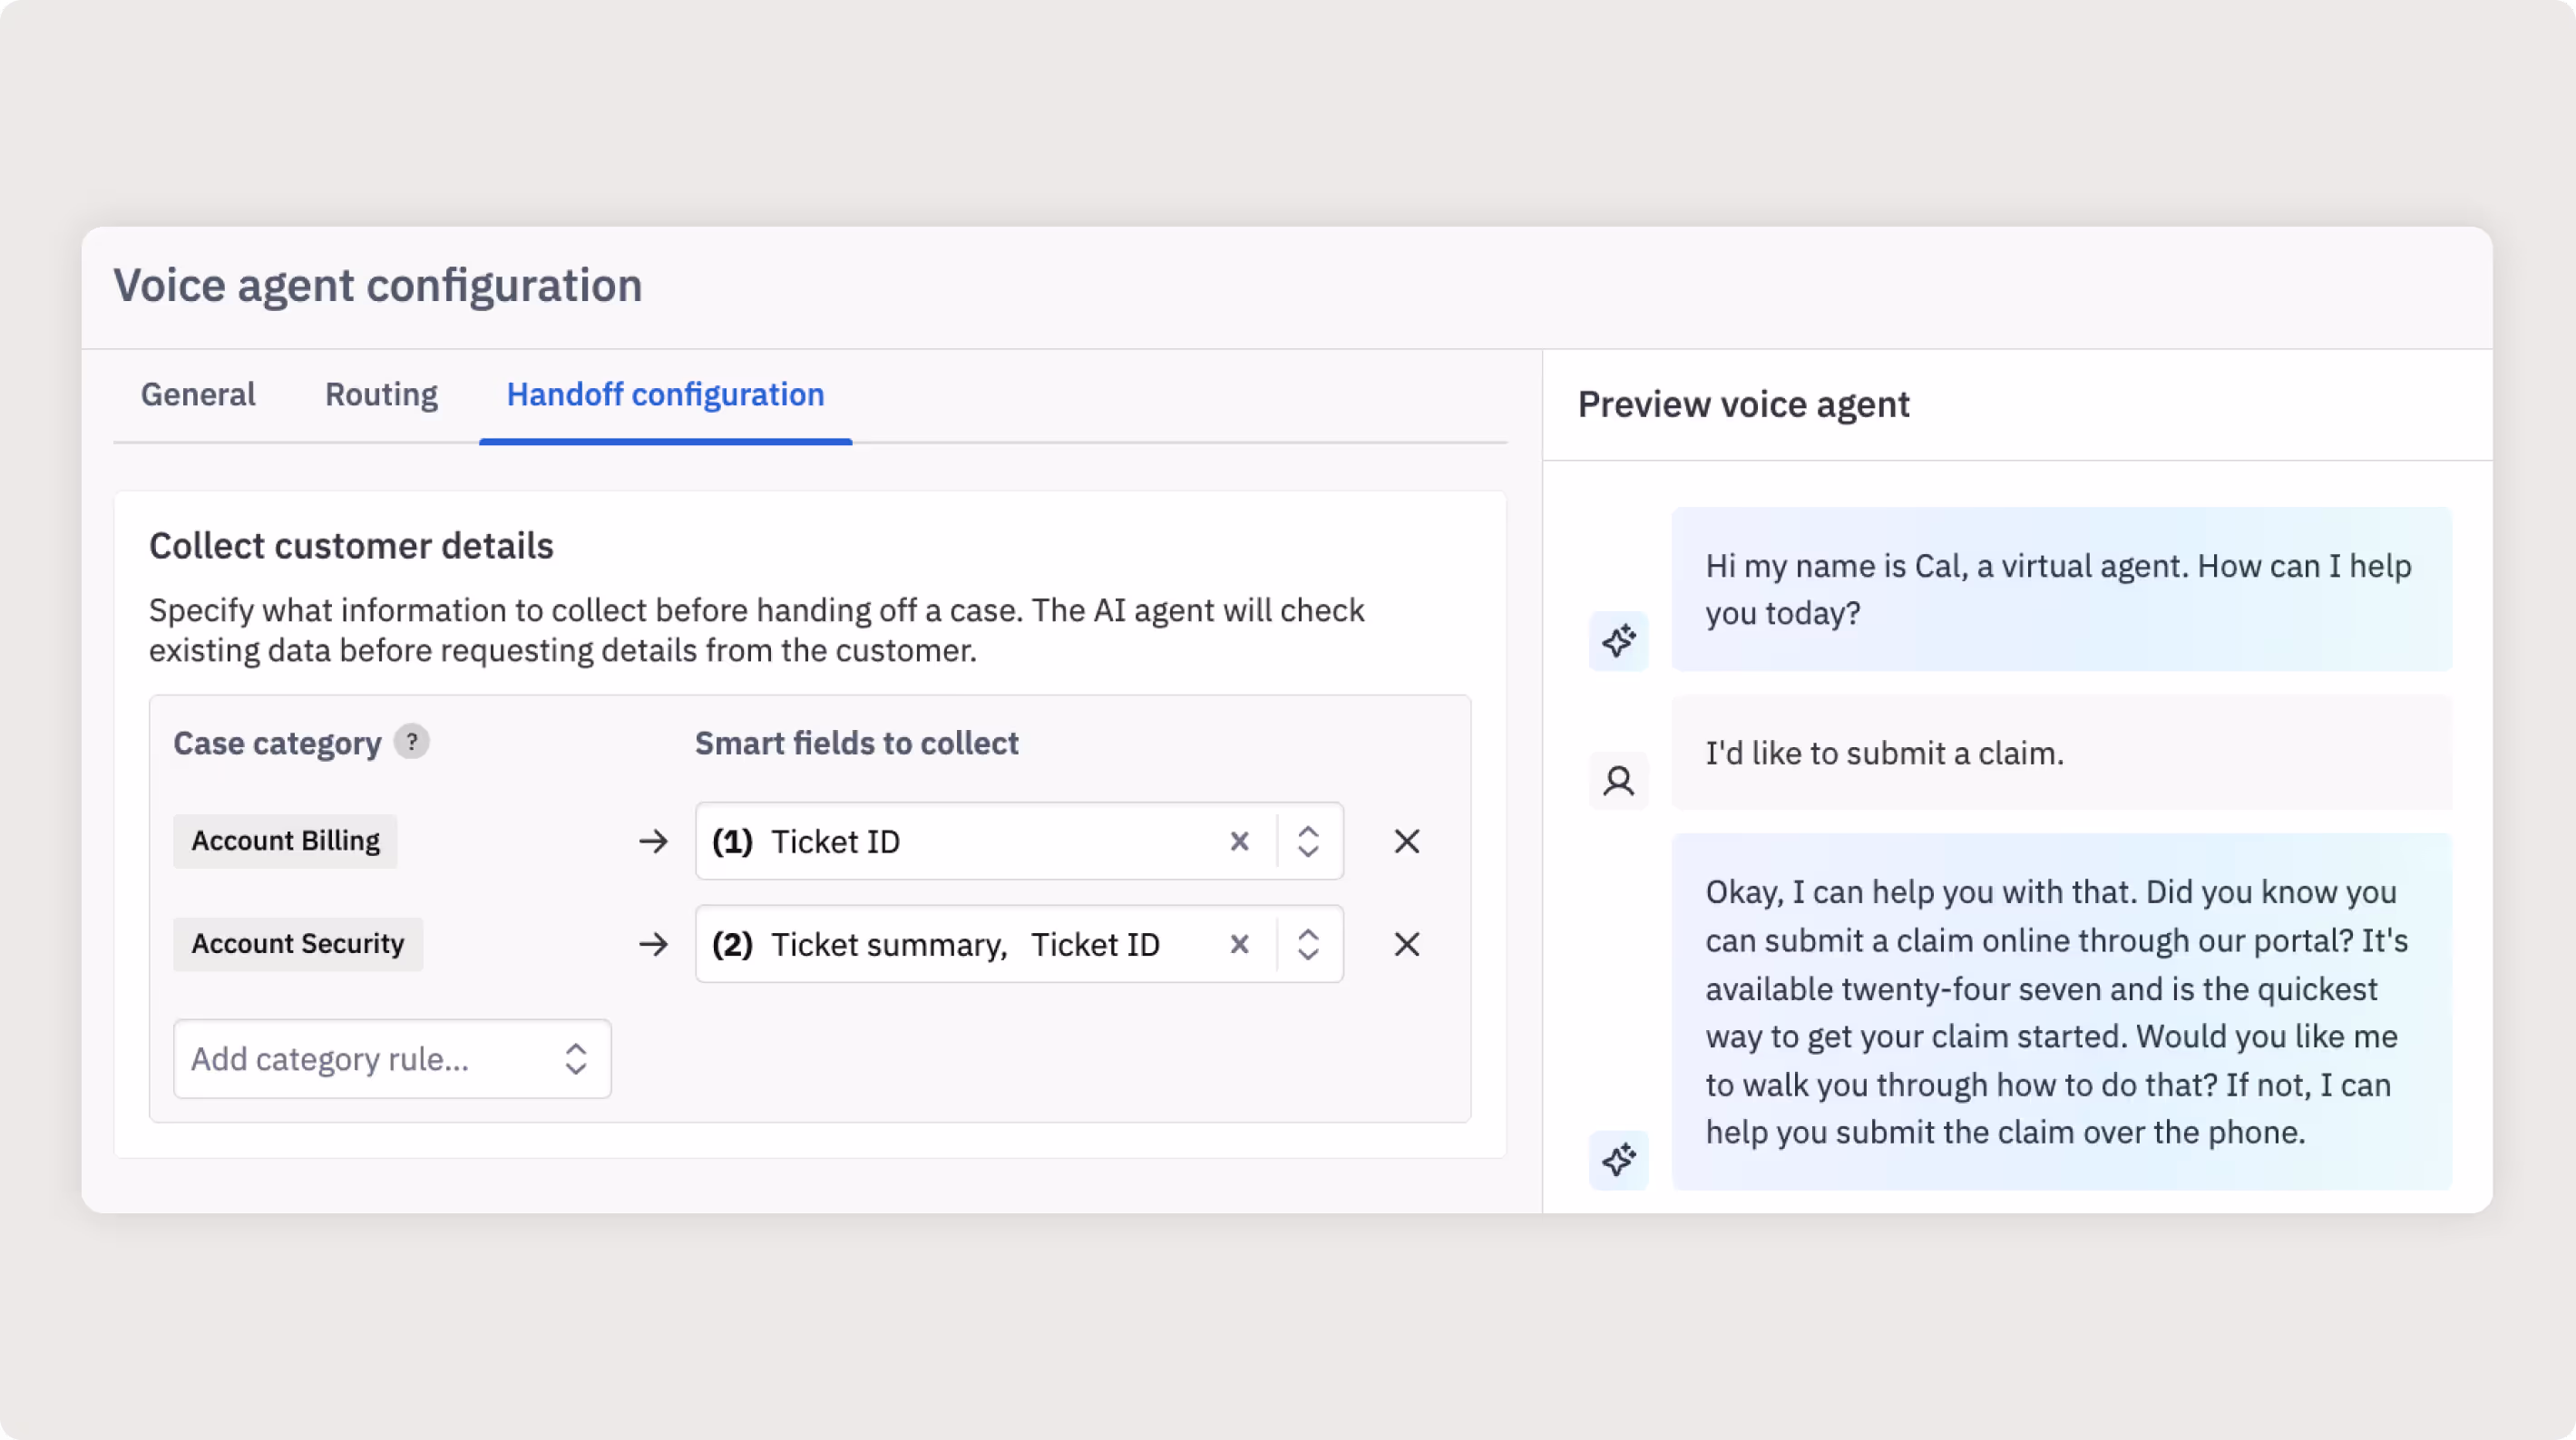Click the arrow icon beside Account Security
Image resolution: width=2576 pixels, height=1440 pixels.
click(x=653, y=944)
